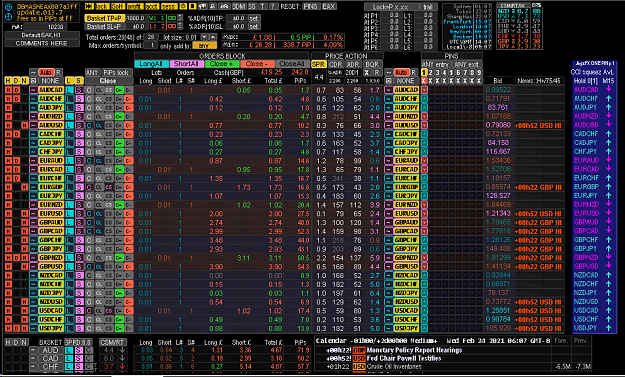Image resolution: width=625 pixels, height=377 pixels.
Task: Click the up arrow next to USDCHF in the CCI panel
Action: pyautogui.click(x=608, y=319)
